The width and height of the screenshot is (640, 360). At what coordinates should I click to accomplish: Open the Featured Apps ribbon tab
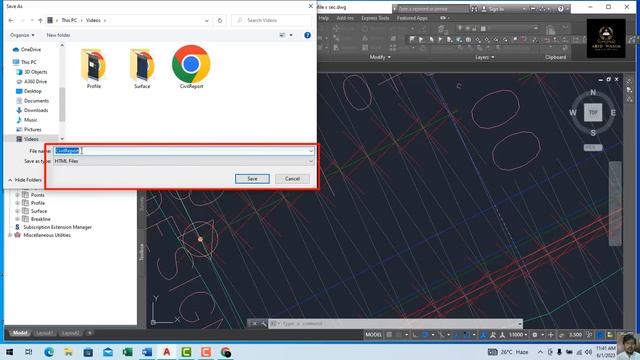click(412, 18)
